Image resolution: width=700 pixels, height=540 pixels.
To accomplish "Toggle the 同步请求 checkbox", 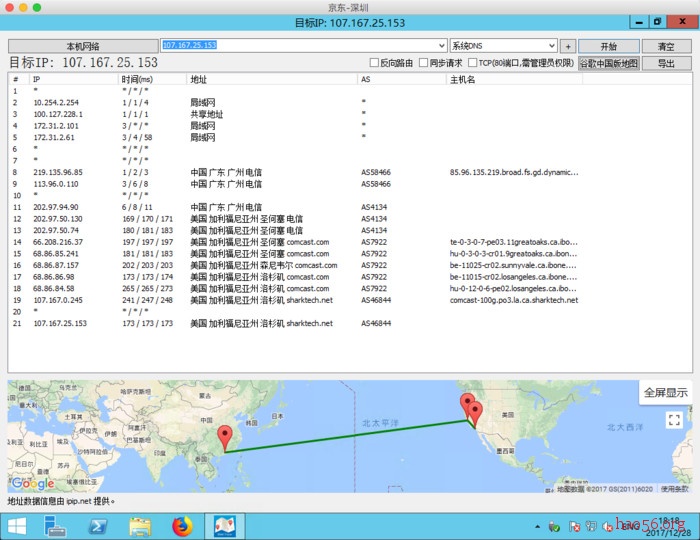I will point(424,62).
